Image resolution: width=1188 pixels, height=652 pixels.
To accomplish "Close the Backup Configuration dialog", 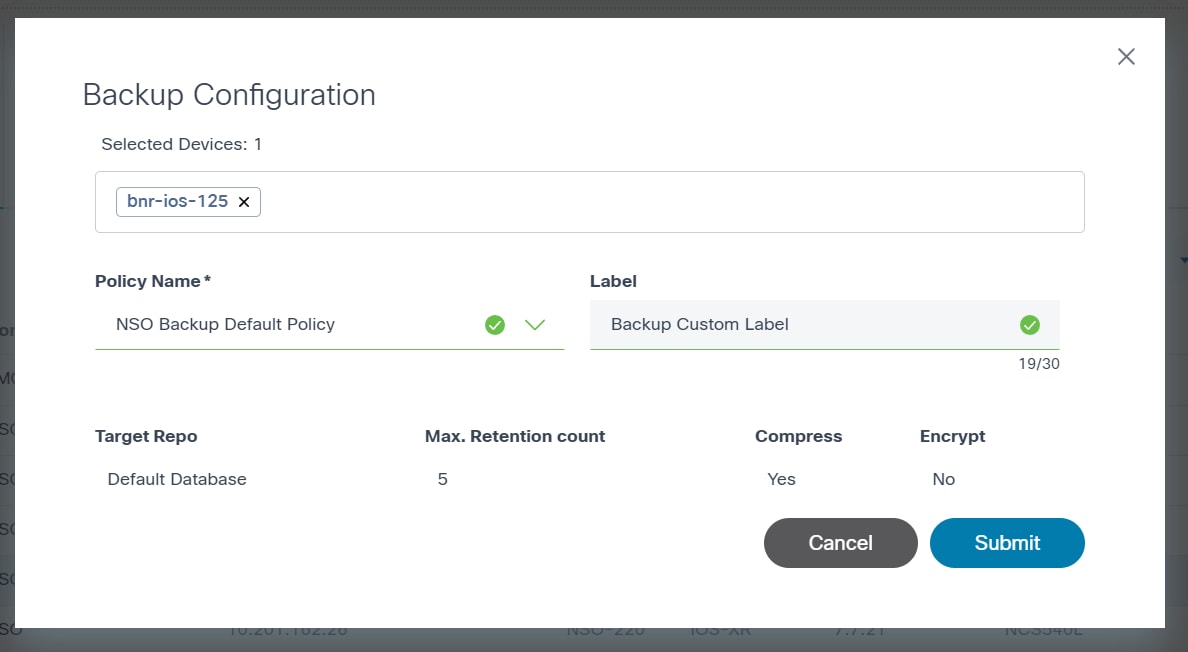I will coord(1126,57).
